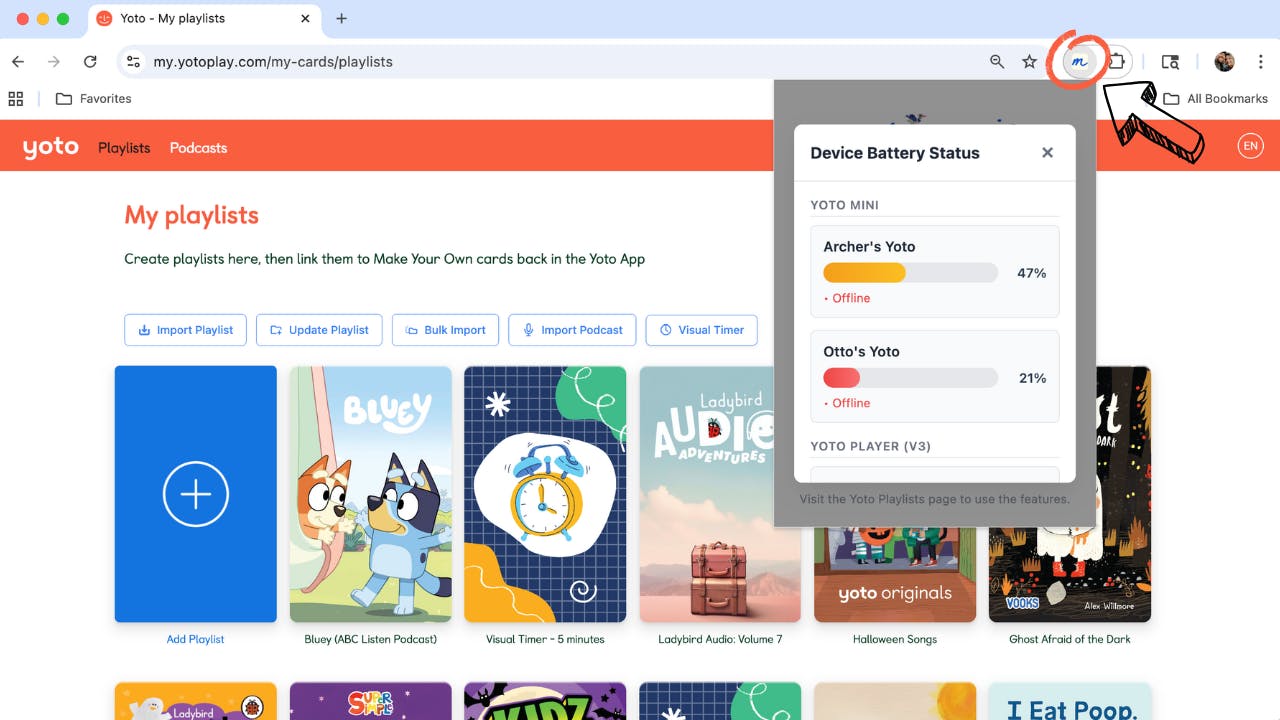
Task: Click the address bar URL field
Action: point(560,62)
